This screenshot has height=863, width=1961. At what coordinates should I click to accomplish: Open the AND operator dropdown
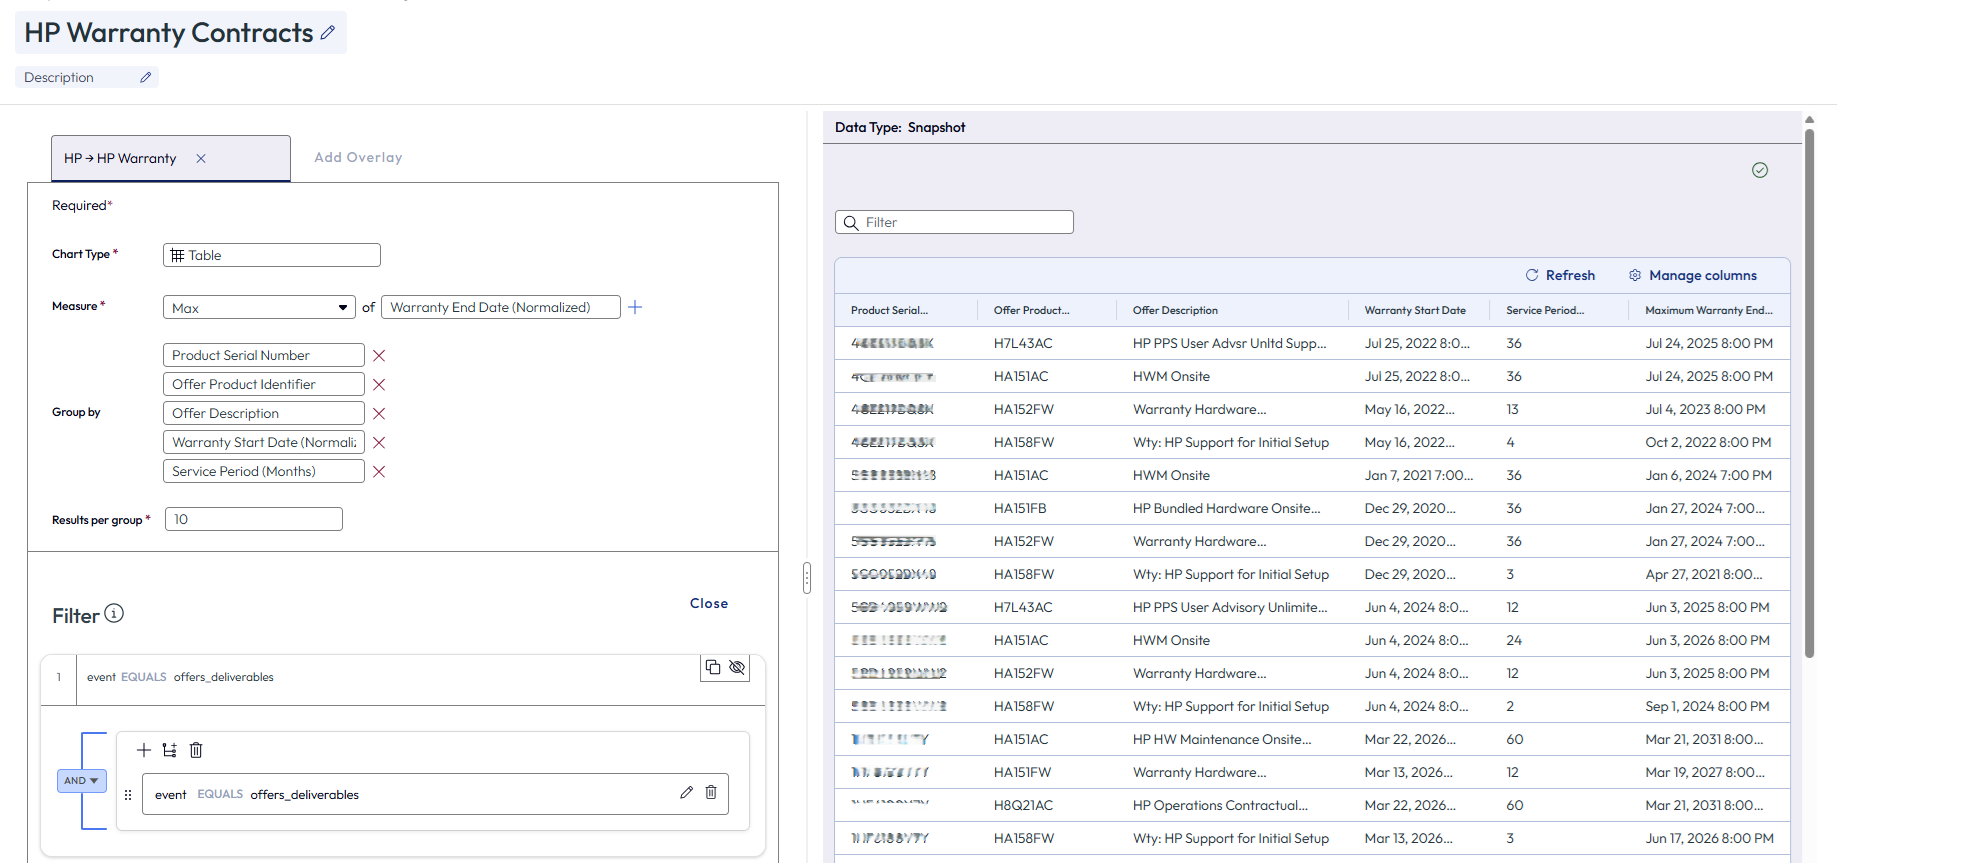tap(82, 781)
